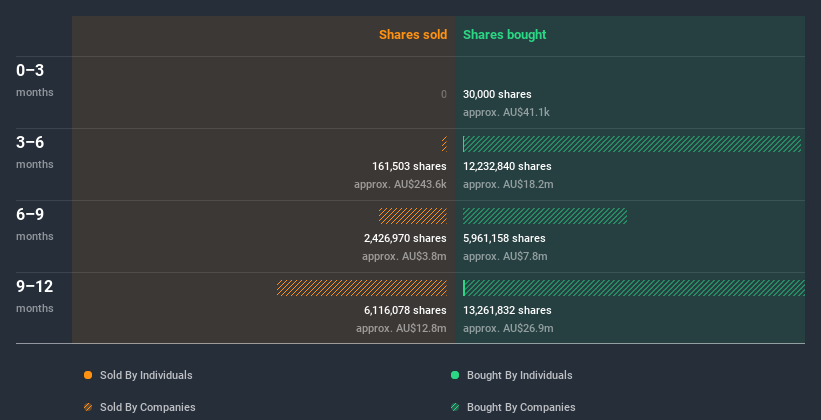821x420 pixels.
Task: Select the Sold By Companies legend label
Action: coord(148,407)
